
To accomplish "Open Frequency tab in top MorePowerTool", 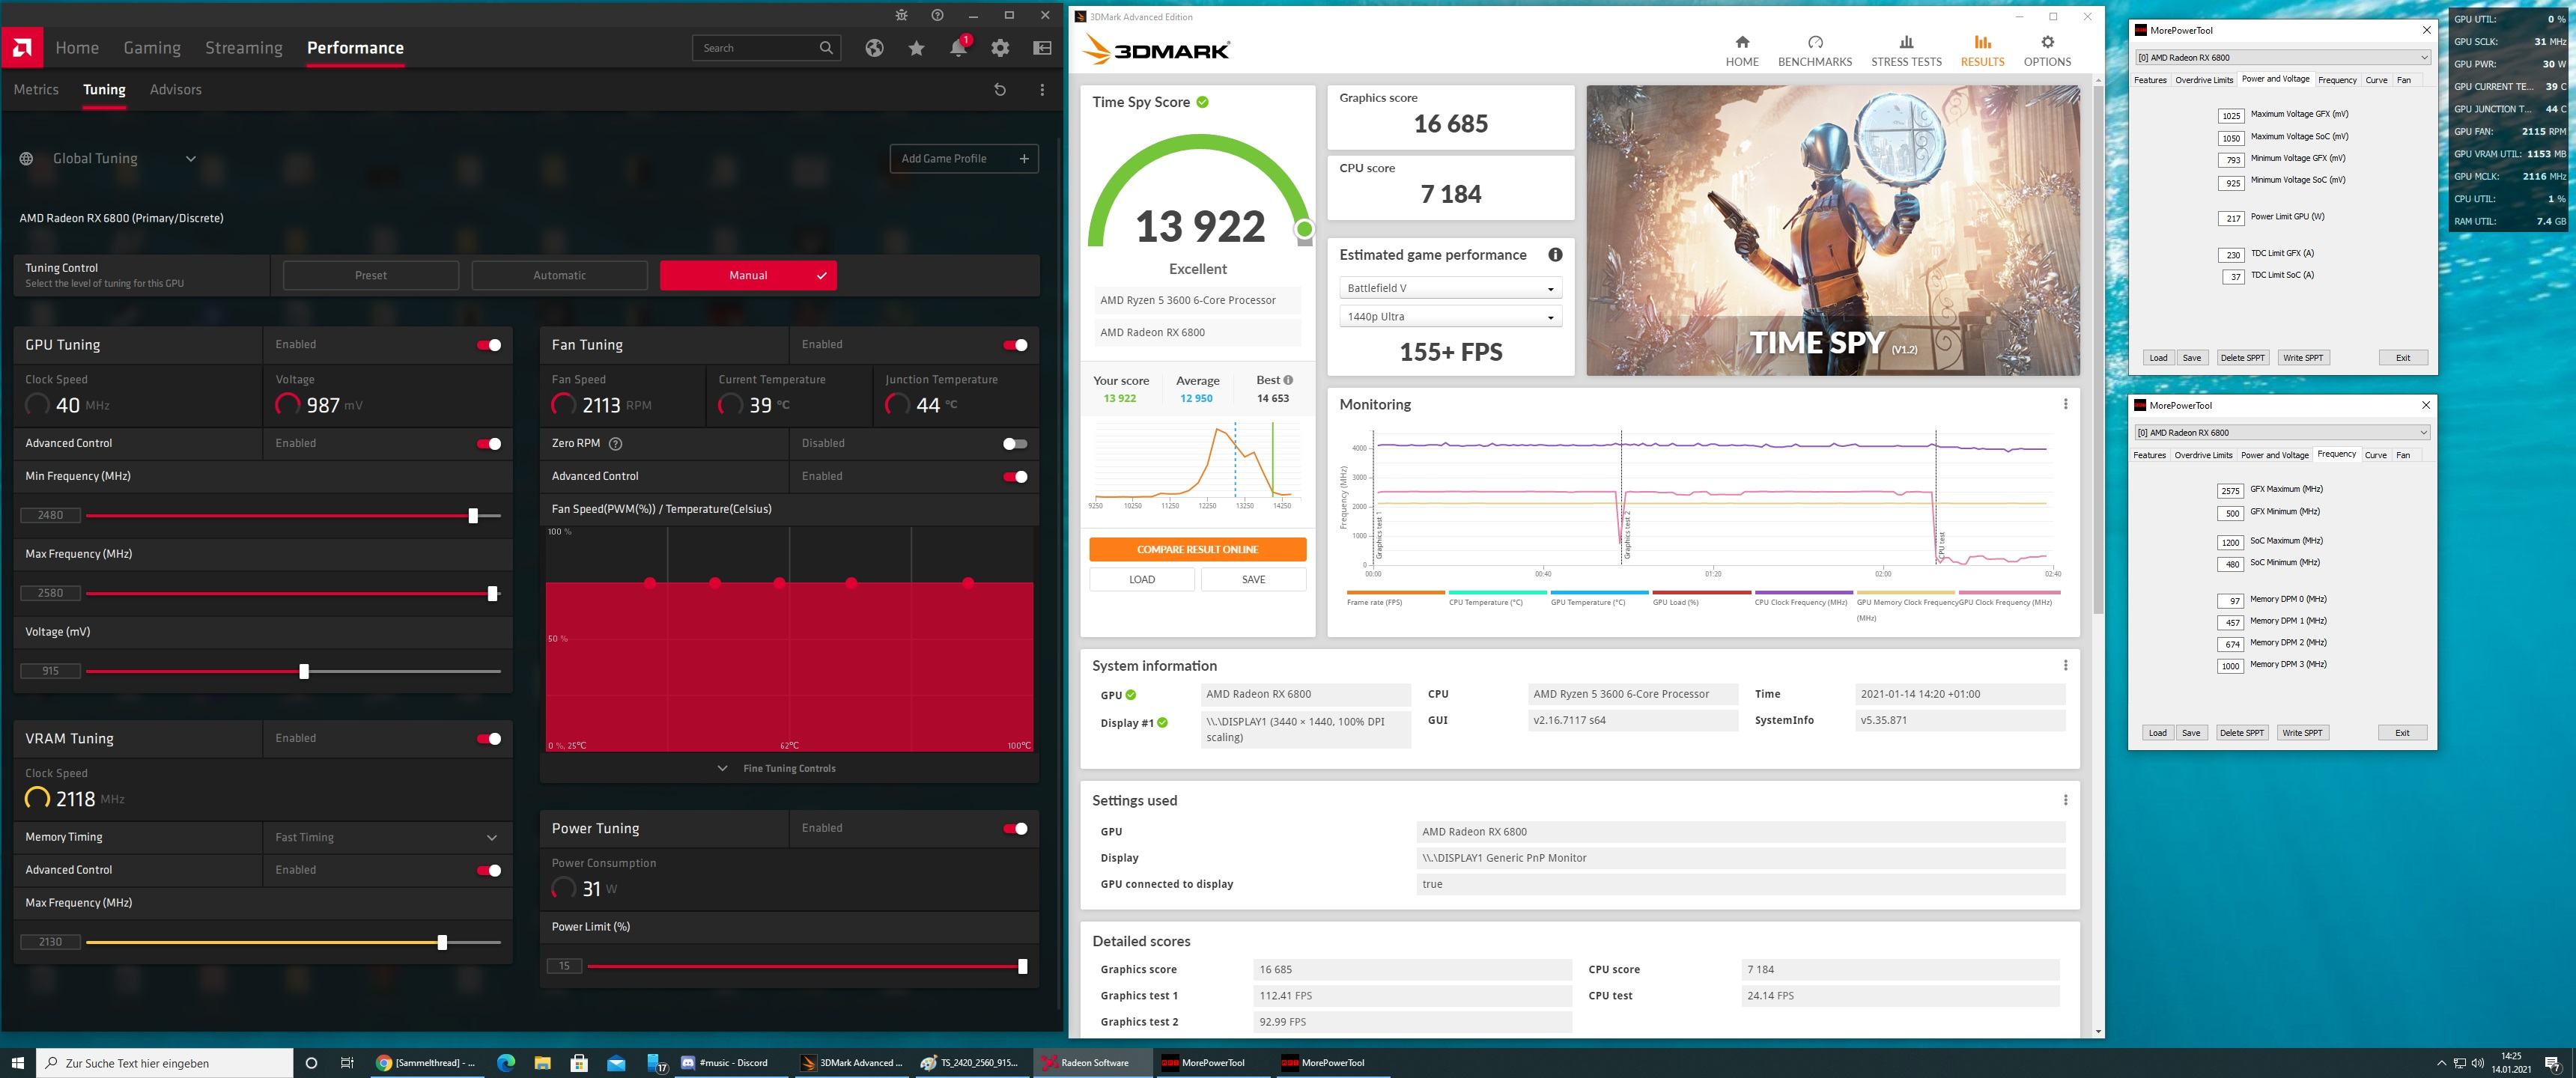I will pos(2337,80).
